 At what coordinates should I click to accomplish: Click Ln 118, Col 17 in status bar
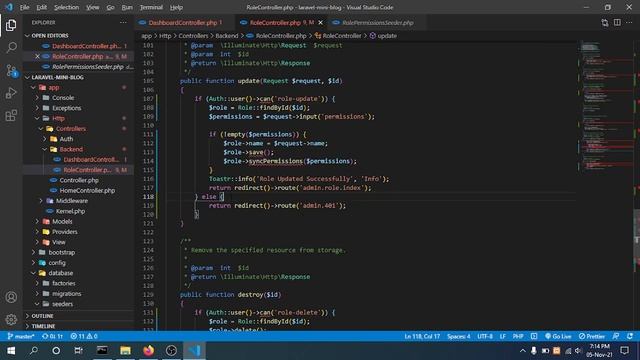(422, 336)
